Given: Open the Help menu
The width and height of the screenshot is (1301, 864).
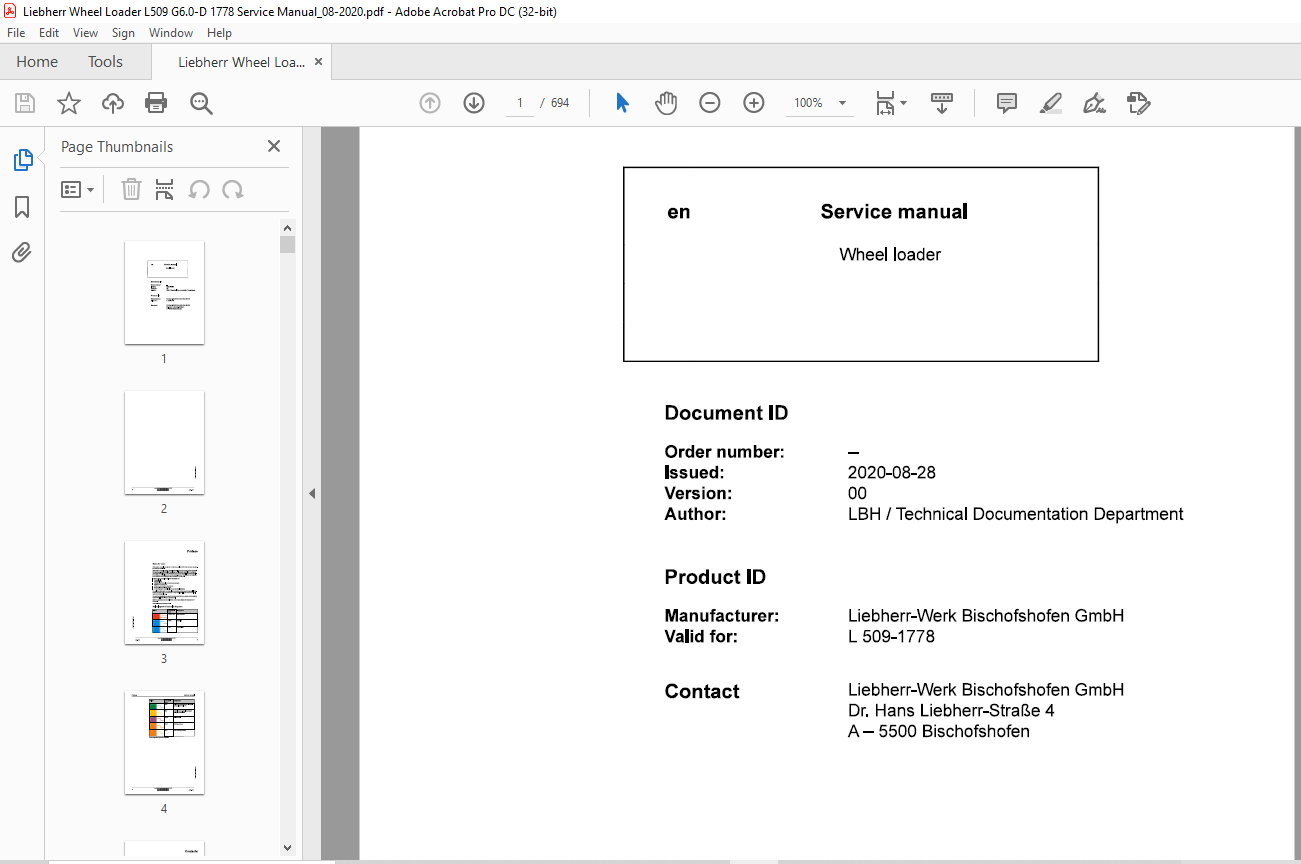Looking at the screenshot, I should [x=219, y=33].
